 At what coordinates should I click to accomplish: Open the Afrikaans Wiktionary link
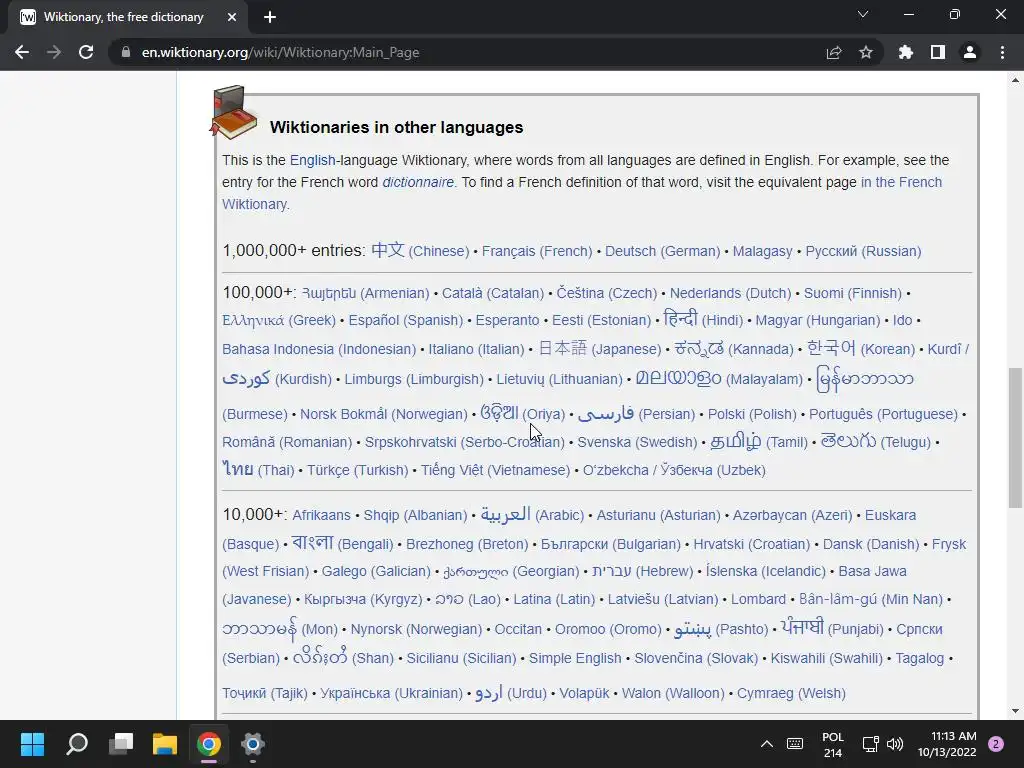321,516
